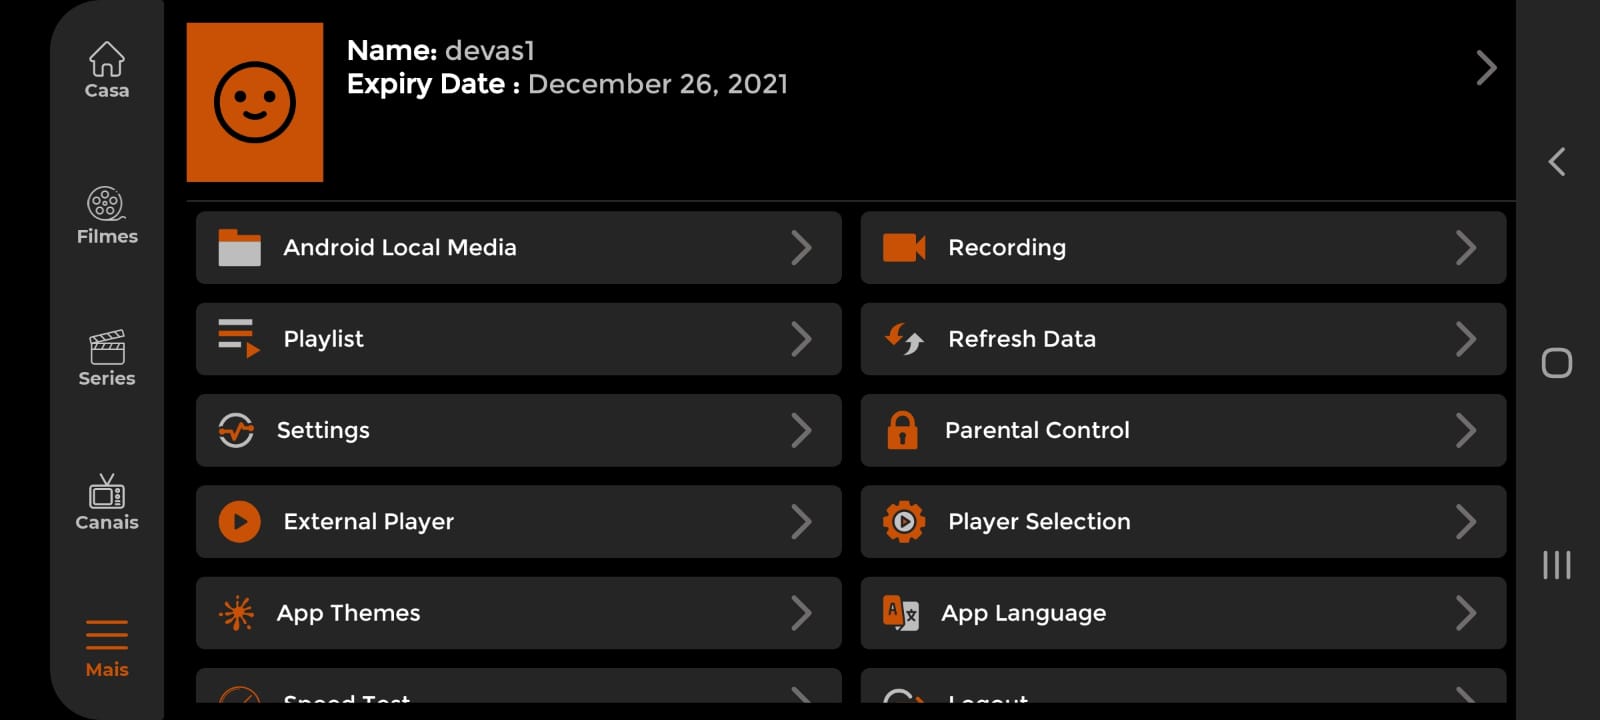
Task: Tap the Refresh Data arrows icon
Action: coord(904,339)
